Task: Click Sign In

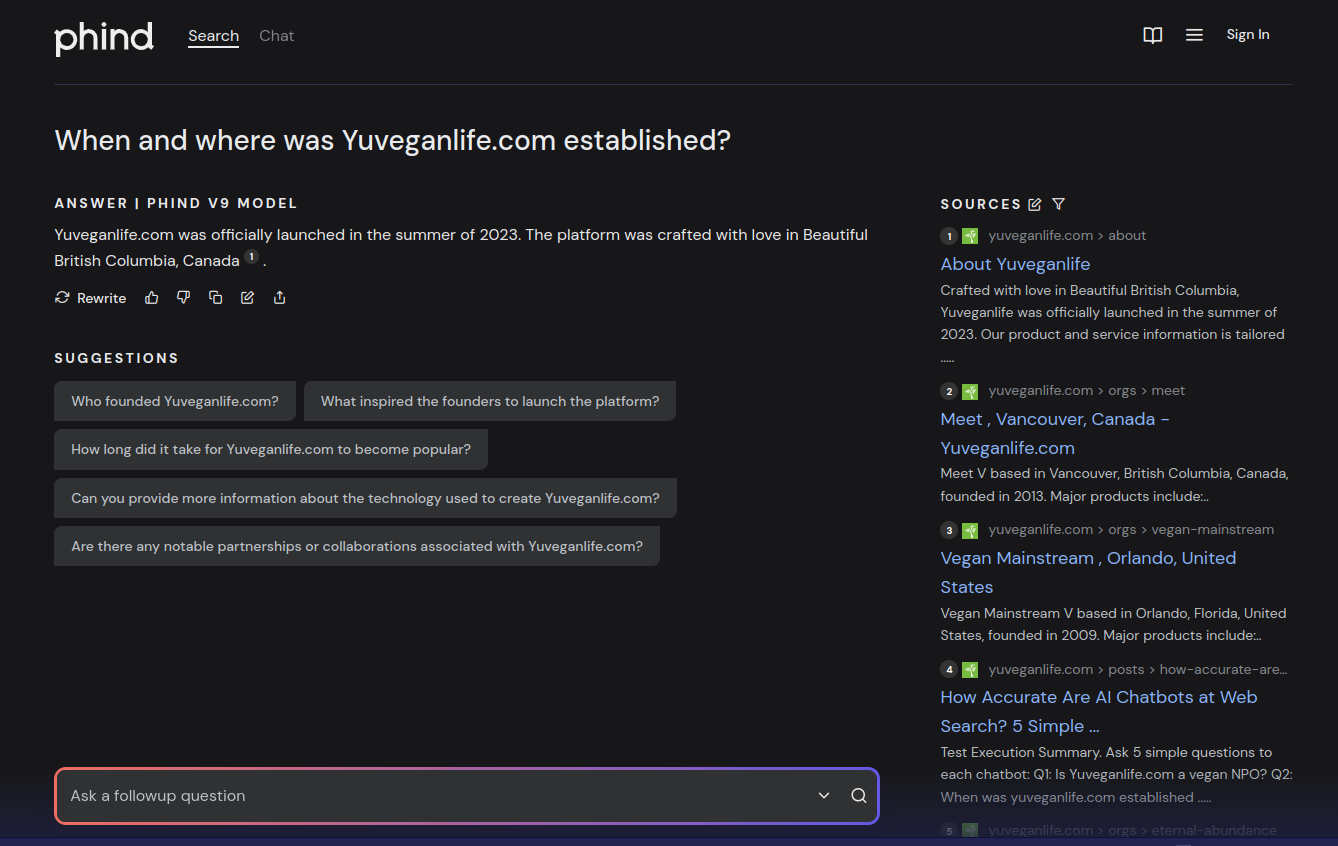Action: tap(1248, 35)
